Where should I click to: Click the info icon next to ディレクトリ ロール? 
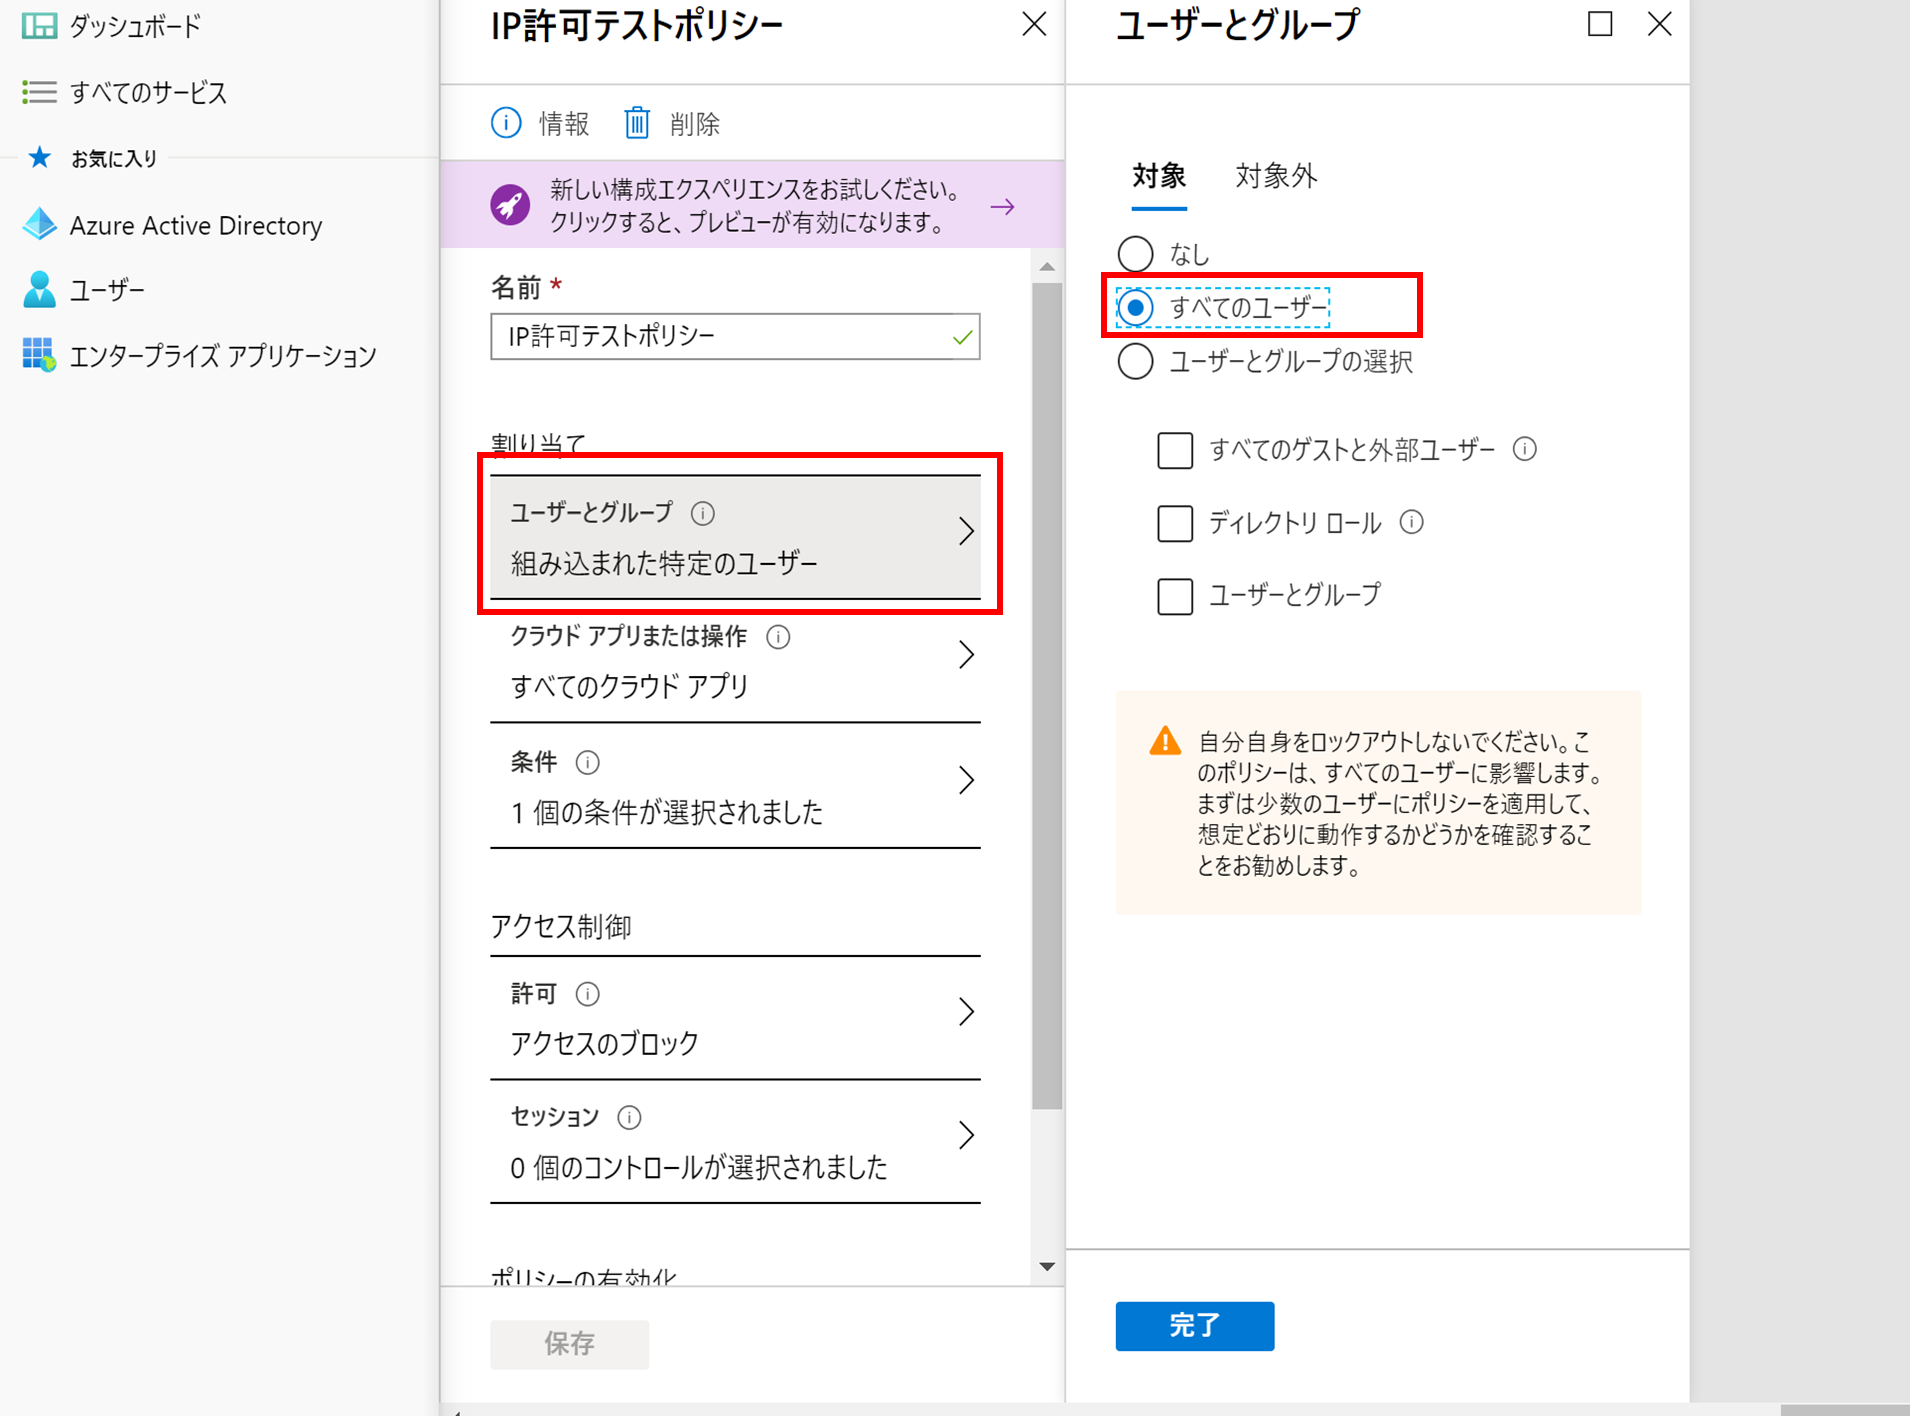[1411, 522]
